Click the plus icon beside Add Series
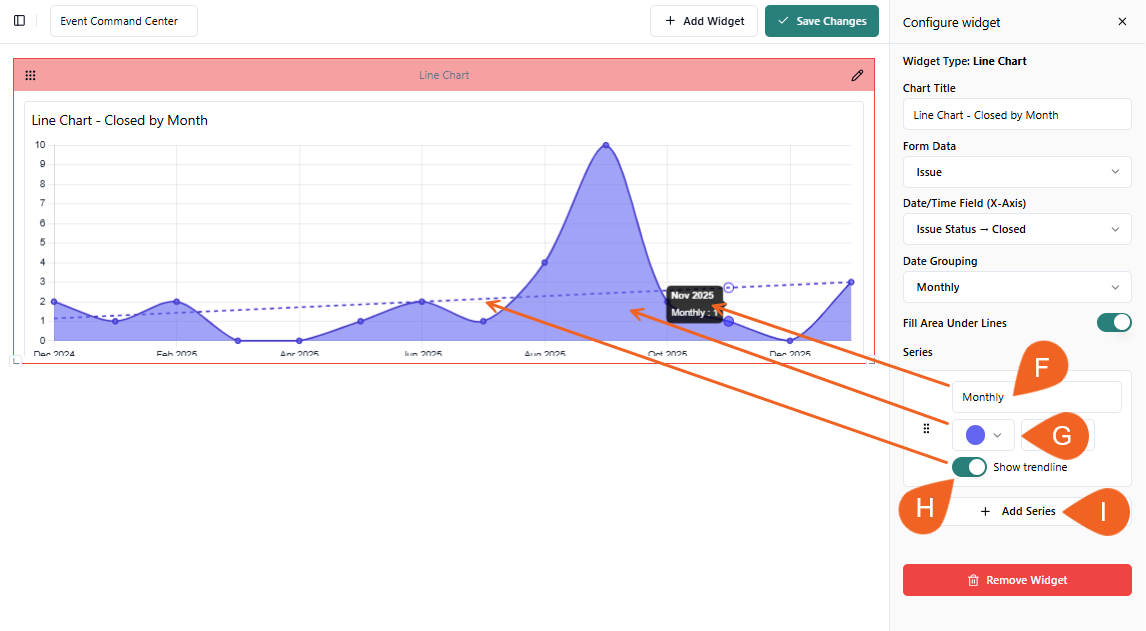Image resolution: width=1146 pixels, height=631 pixels. pos(985,511)
